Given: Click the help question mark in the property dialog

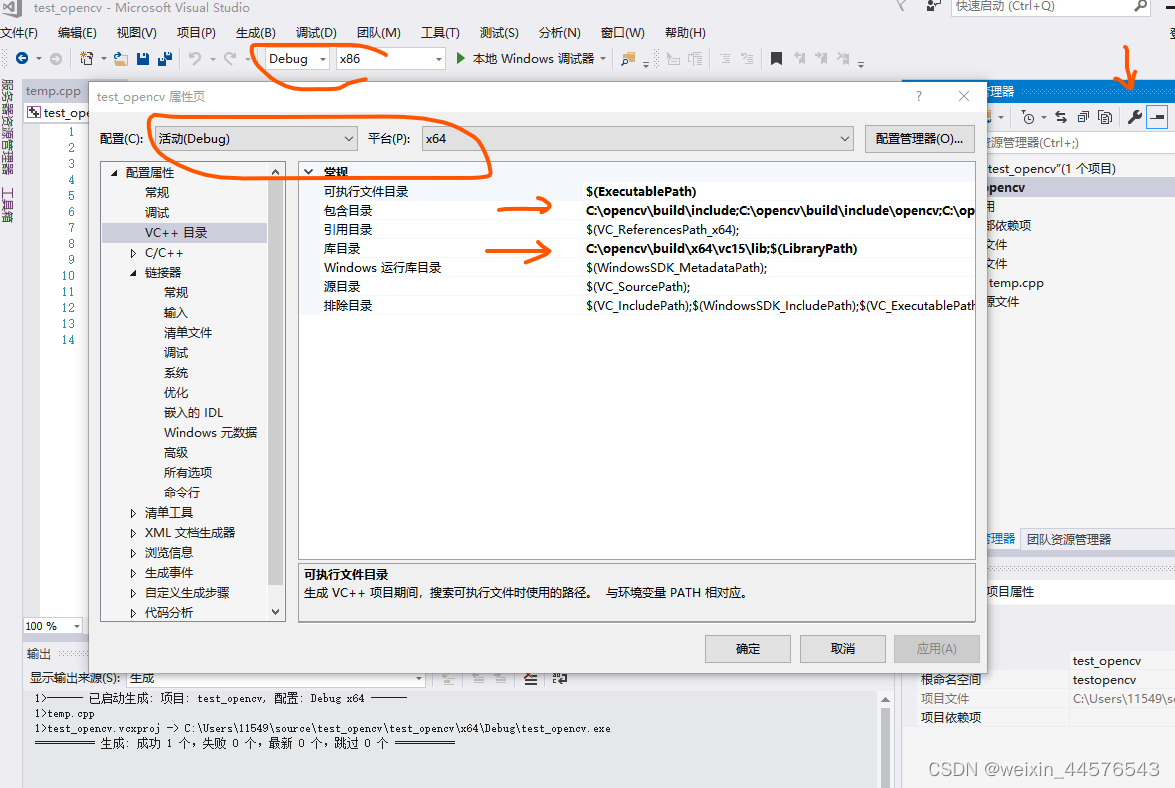Looking at the screenshot, I should point(919,96).
